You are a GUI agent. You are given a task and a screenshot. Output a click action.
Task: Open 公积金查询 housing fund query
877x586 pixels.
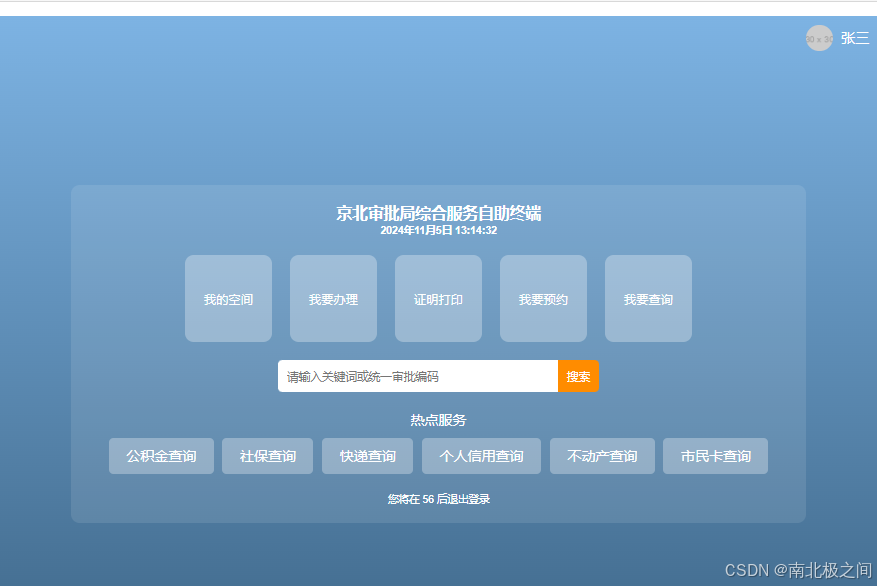tap(161, 456)
